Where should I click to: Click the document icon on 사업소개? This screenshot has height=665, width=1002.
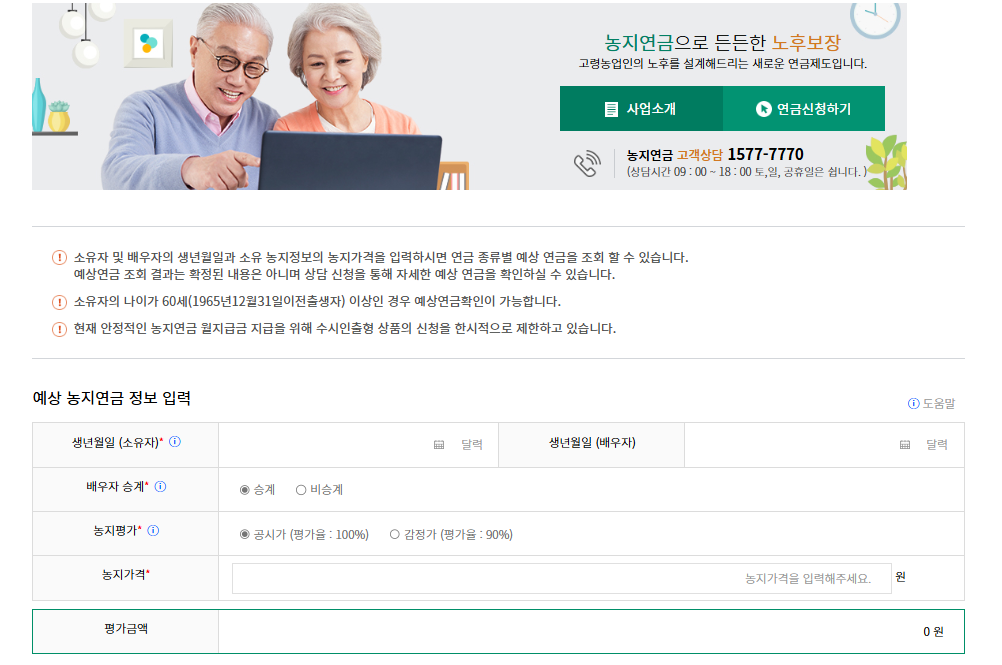click(611, 109)
